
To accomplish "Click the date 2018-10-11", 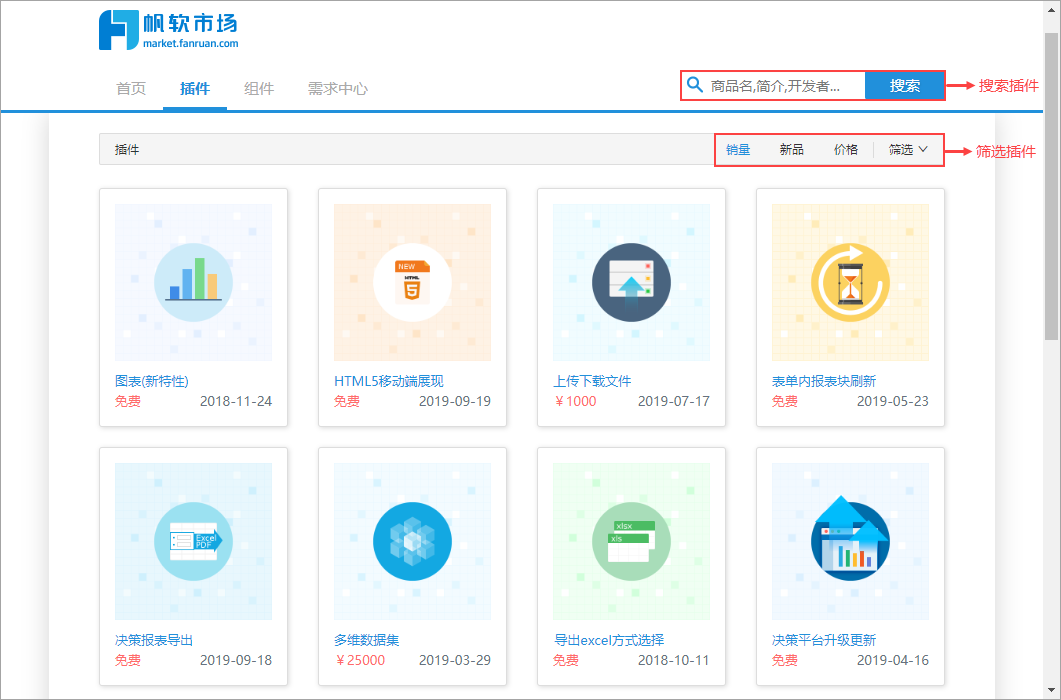I will pyautogui.click(x=674, y=660).
